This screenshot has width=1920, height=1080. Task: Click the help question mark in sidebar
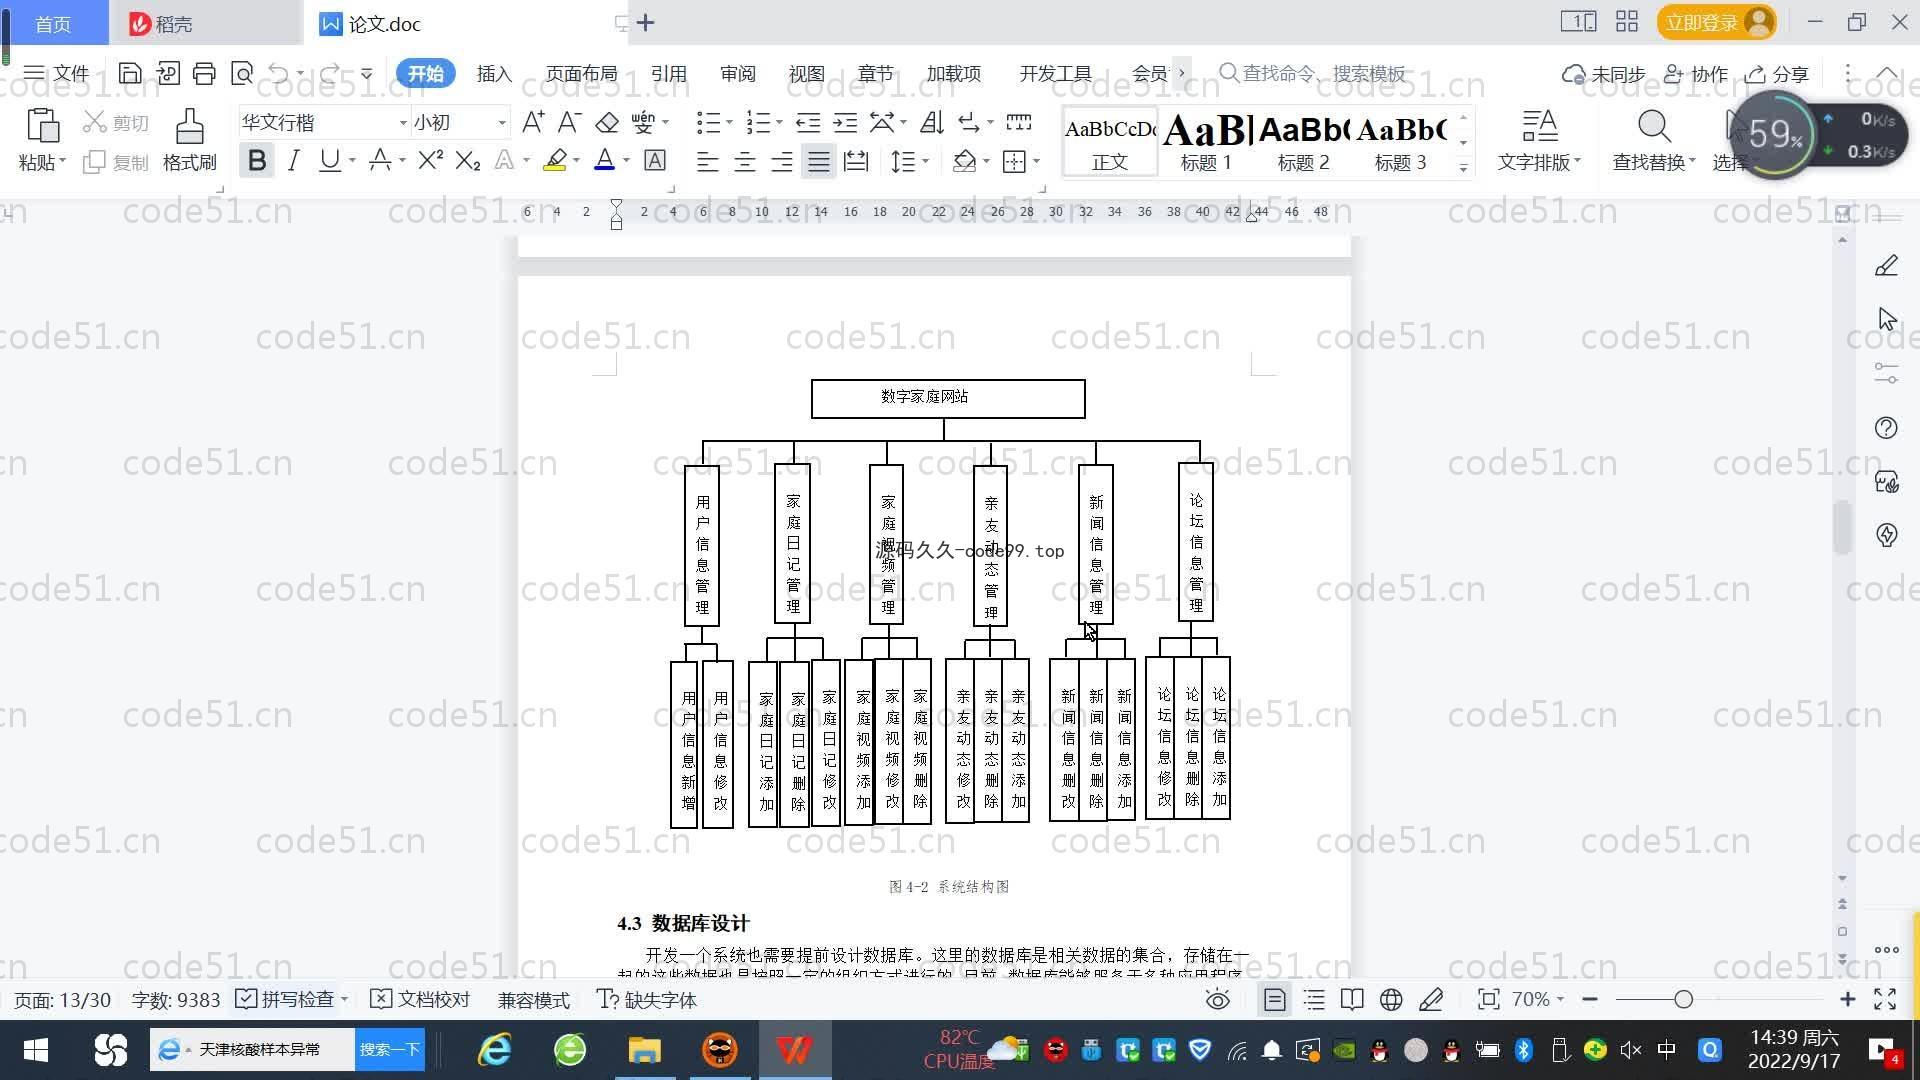(1886, 428)
